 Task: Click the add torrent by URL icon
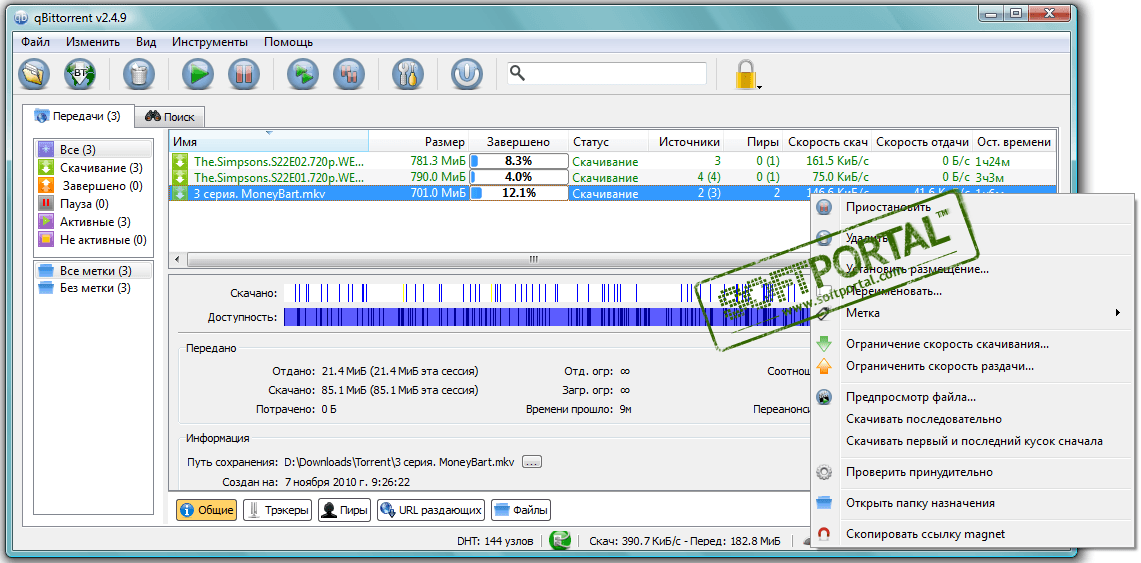80,73
